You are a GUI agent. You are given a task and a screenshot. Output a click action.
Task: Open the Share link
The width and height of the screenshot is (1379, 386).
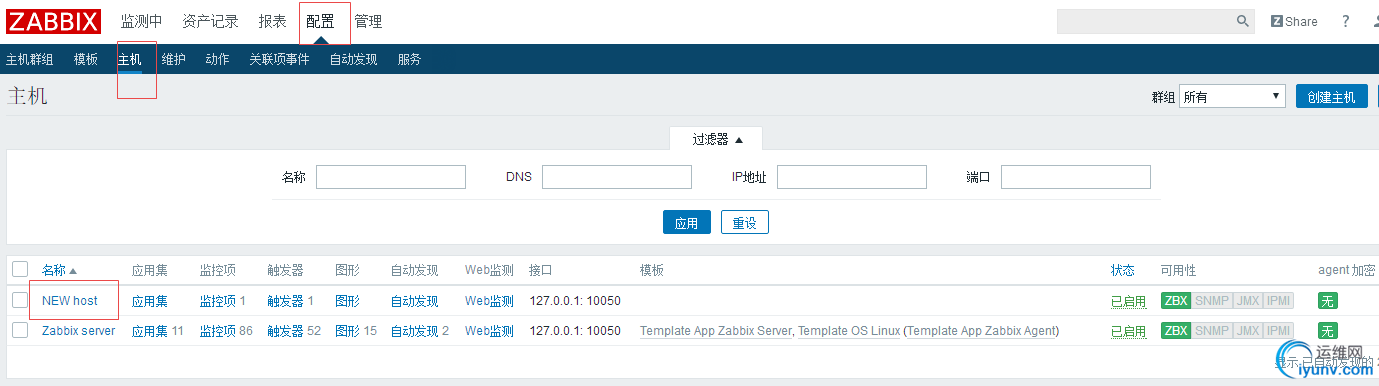click(1294, 21)
